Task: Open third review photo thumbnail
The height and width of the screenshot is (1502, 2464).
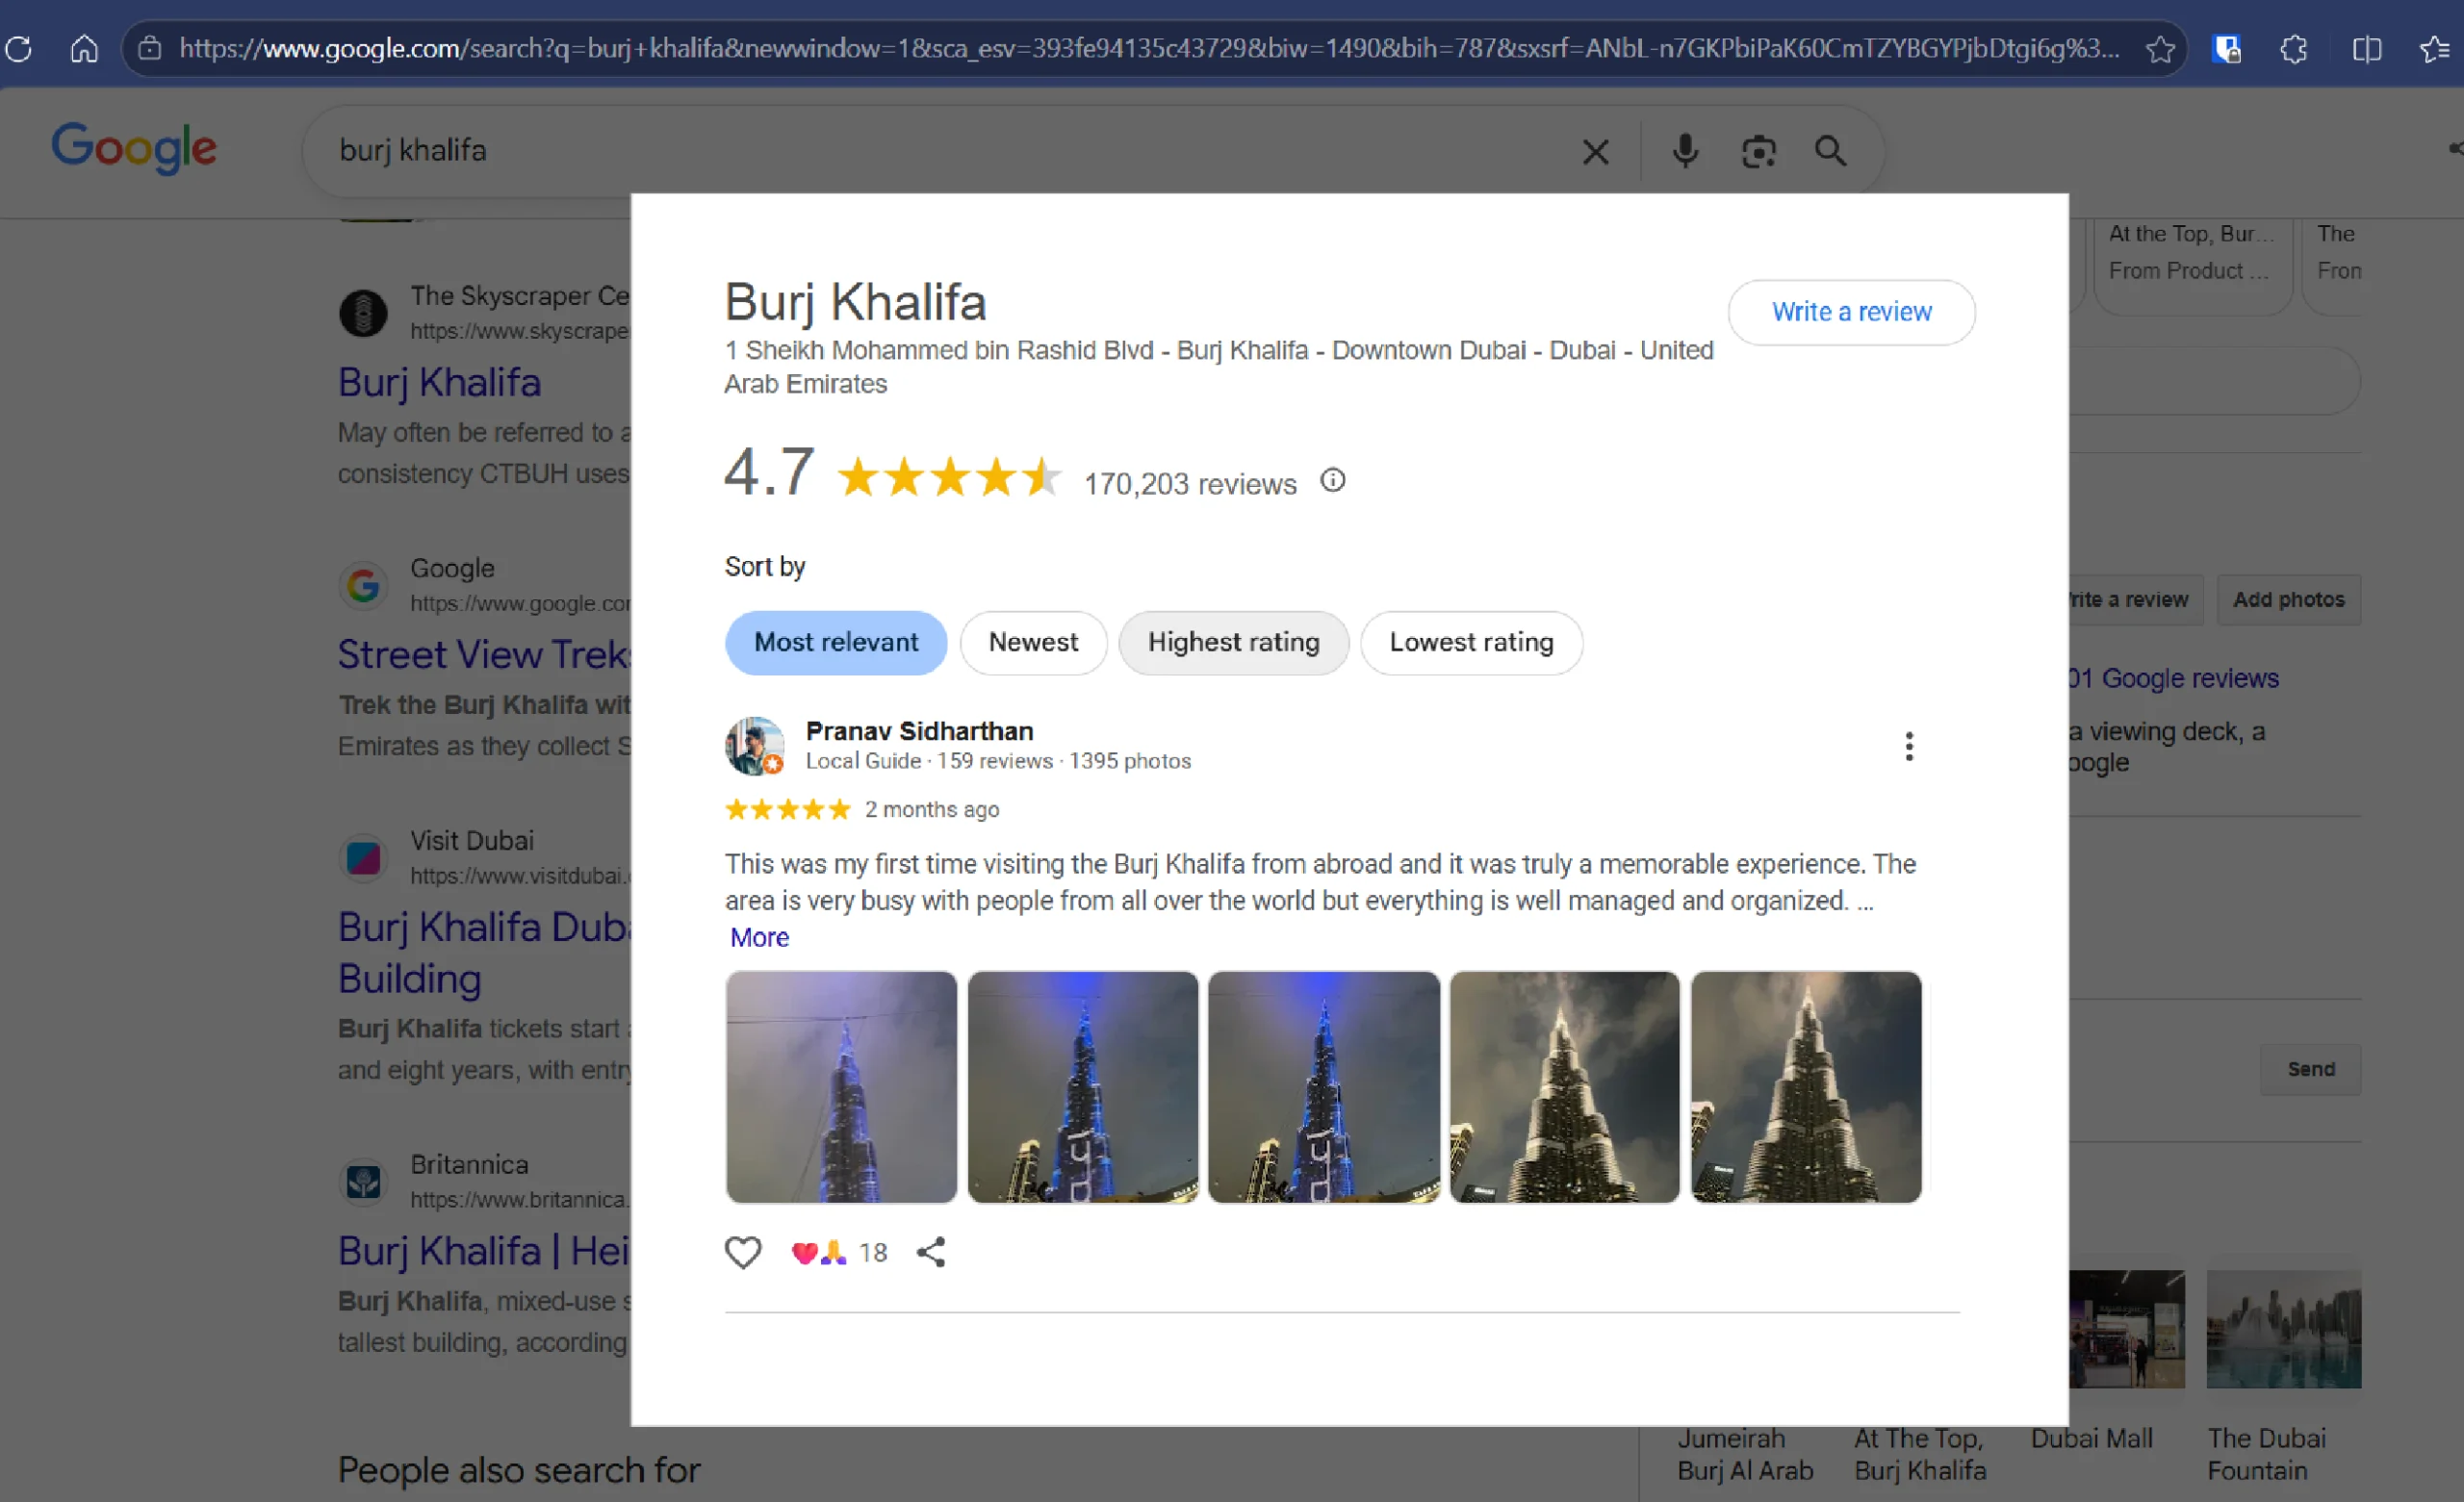Action: (x=1324, y=1087)
